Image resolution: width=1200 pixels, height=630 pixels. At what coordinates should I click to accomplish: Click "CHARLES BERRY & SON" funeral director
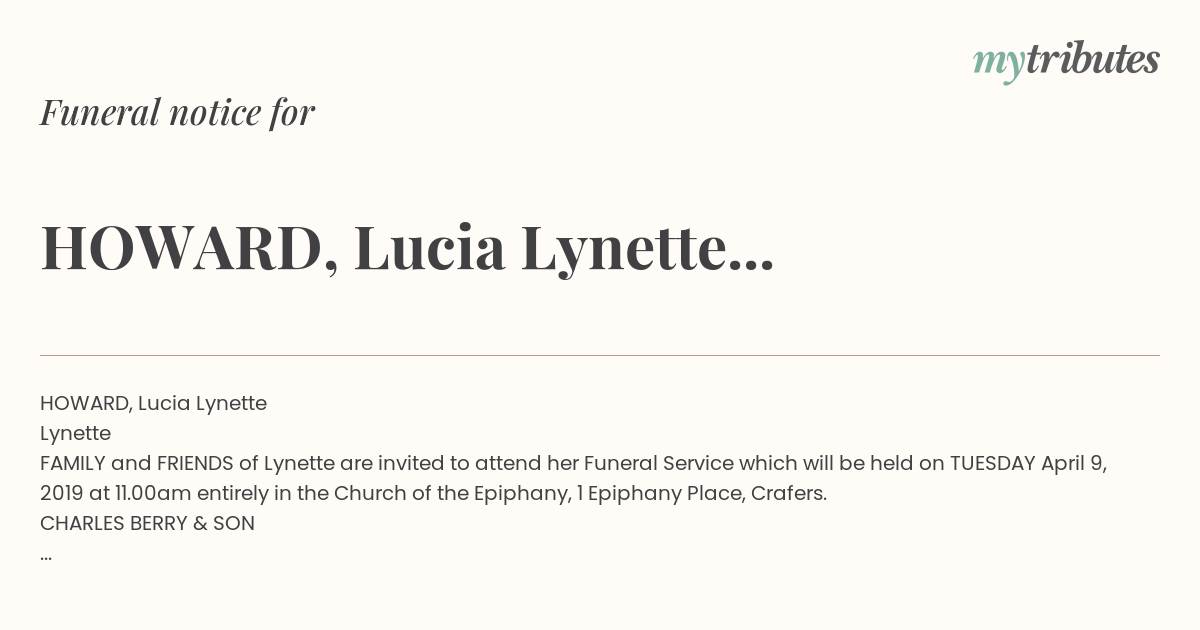point(147,524)
